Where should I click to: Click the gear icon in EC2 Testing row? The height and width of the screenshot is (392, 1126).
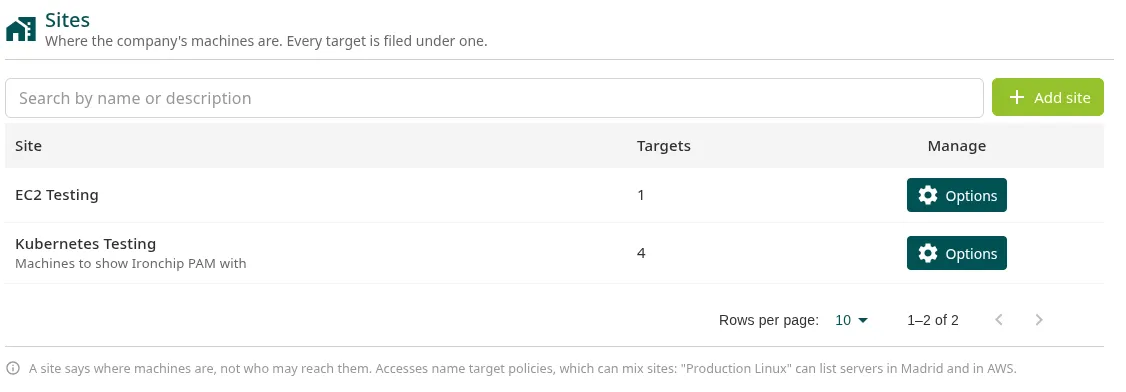point(928,195)
